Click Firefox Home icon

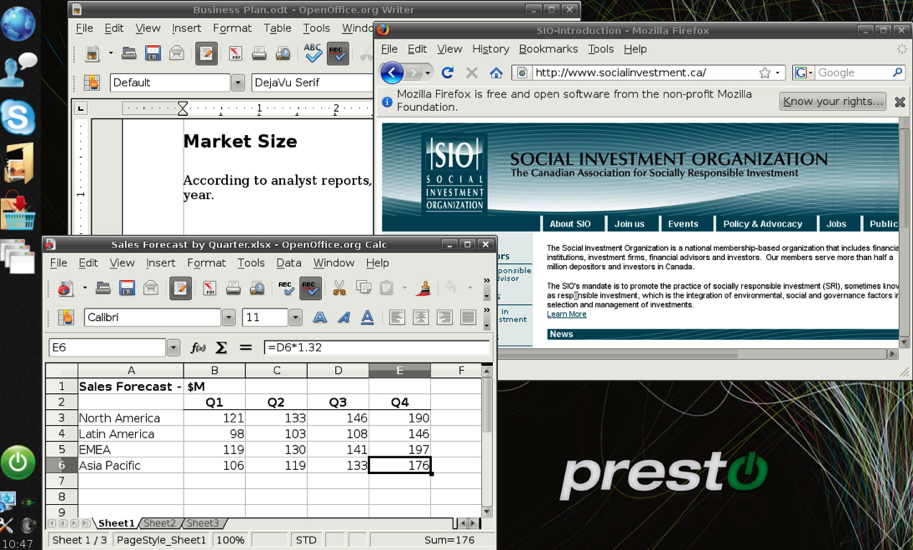[x=496, y=73]
